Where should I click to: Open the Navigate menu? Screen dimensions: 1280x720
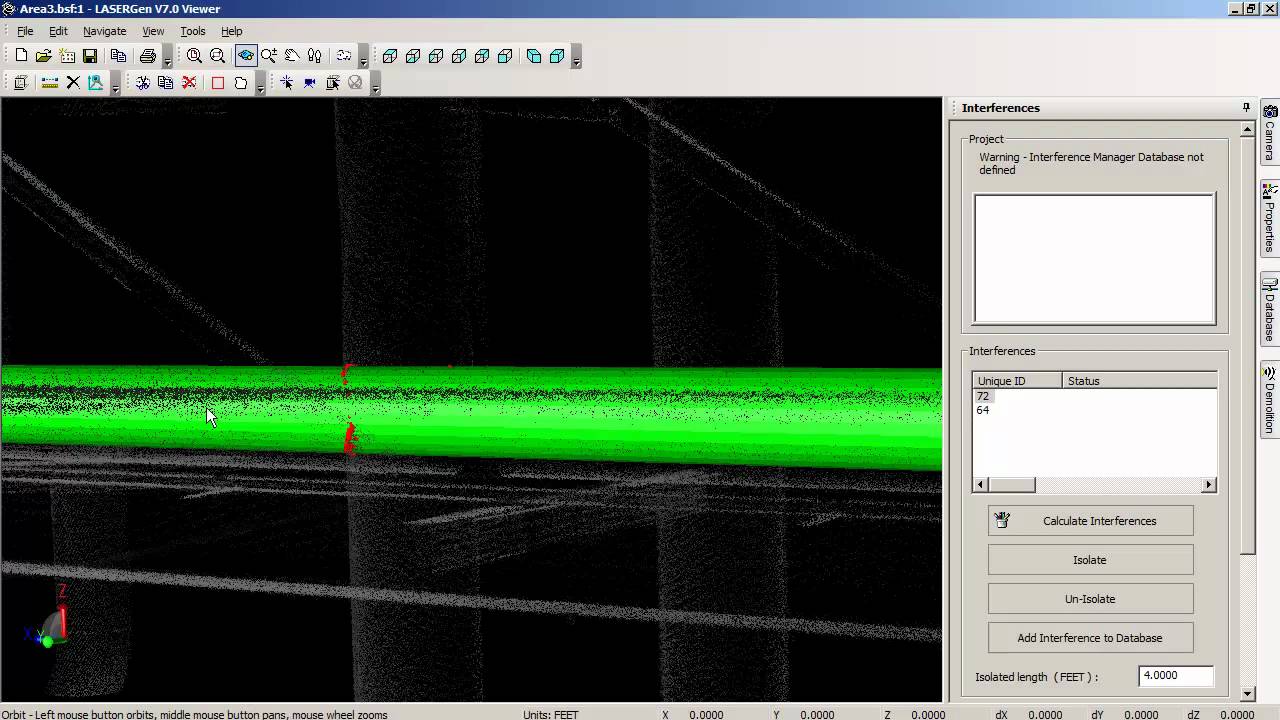point(105,31)
